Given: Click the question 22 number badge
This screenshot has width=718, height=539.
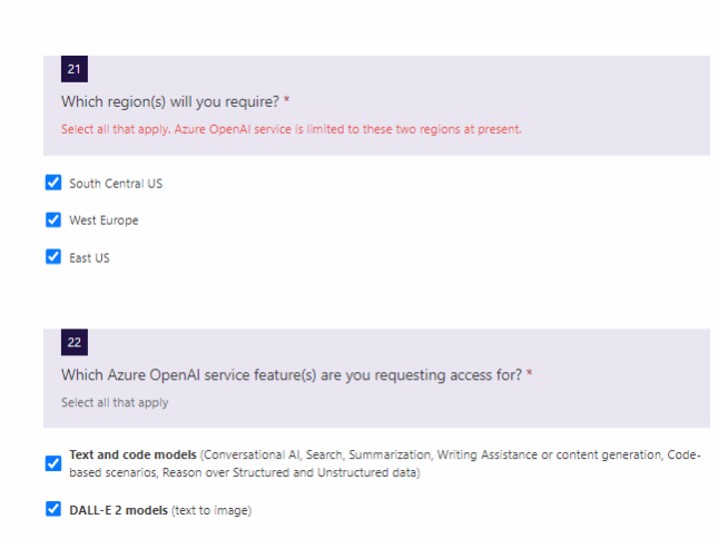Looking at the screenshot, I should [74, 342].
